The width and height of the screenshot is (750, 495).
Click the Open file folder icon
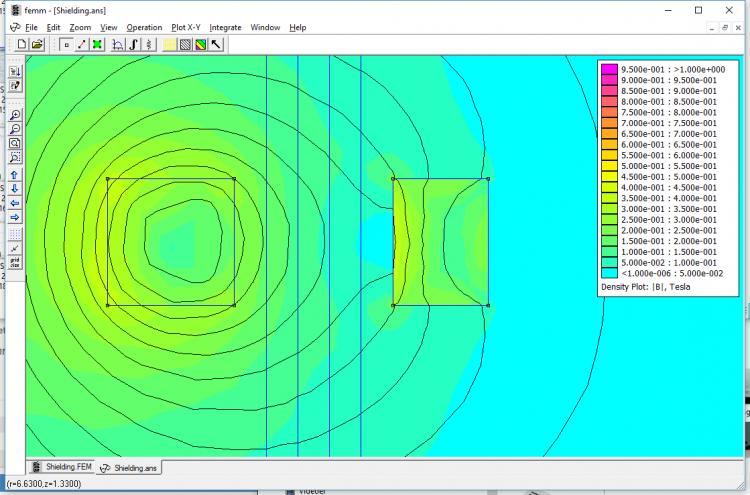point(37,44)
